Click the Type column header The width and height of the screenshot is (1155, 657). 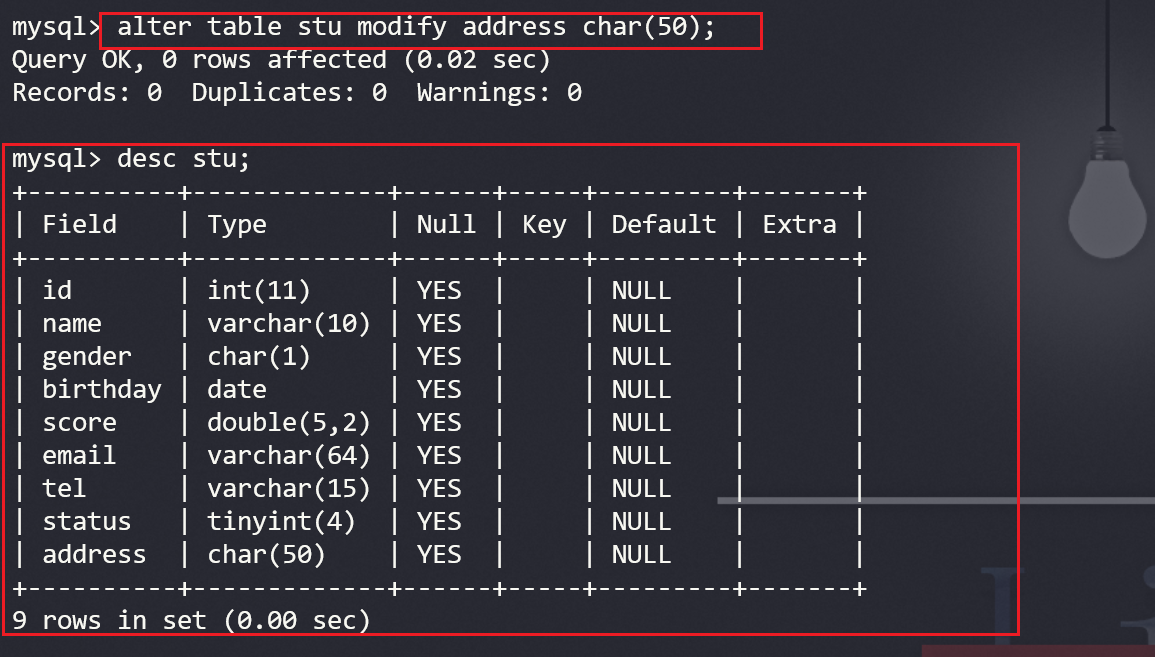[x=237, y=225]
